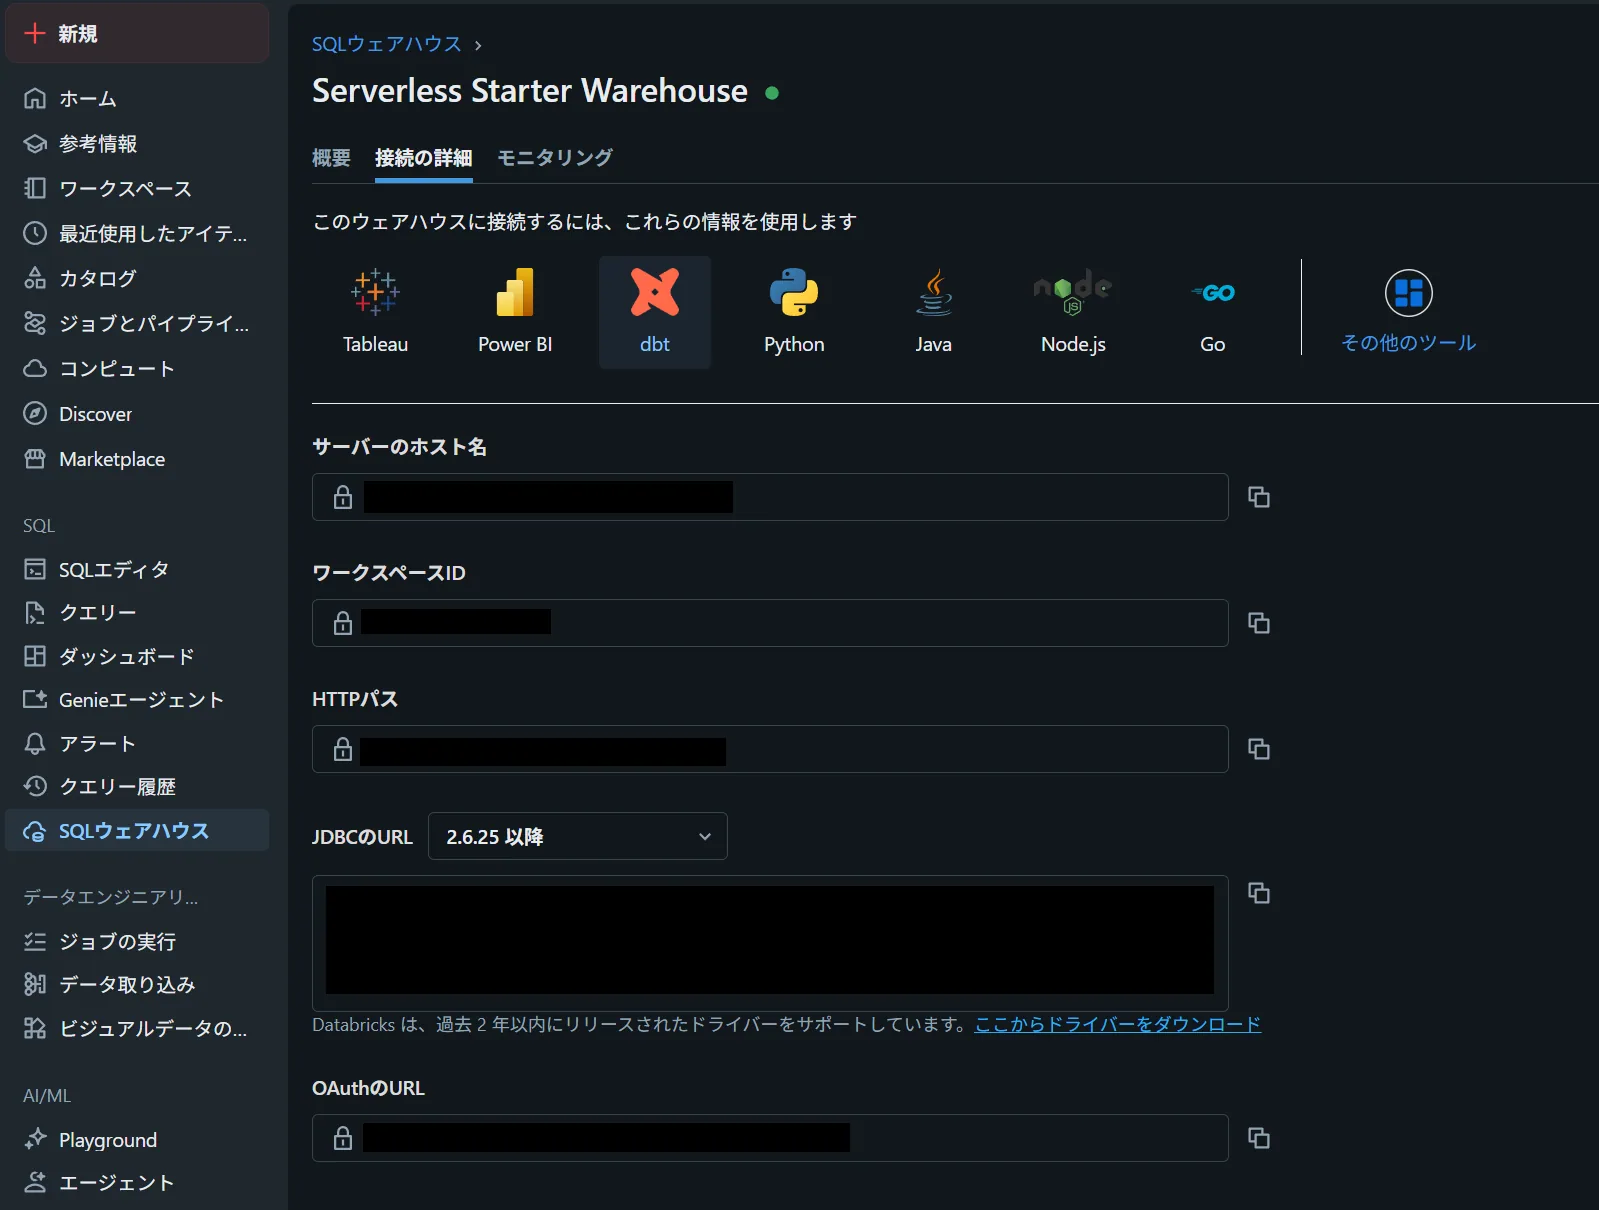Click the SQLウェアハウス breadcrumb link
This screenshot has width=1599, height=1210.
[x=387, y=44]
